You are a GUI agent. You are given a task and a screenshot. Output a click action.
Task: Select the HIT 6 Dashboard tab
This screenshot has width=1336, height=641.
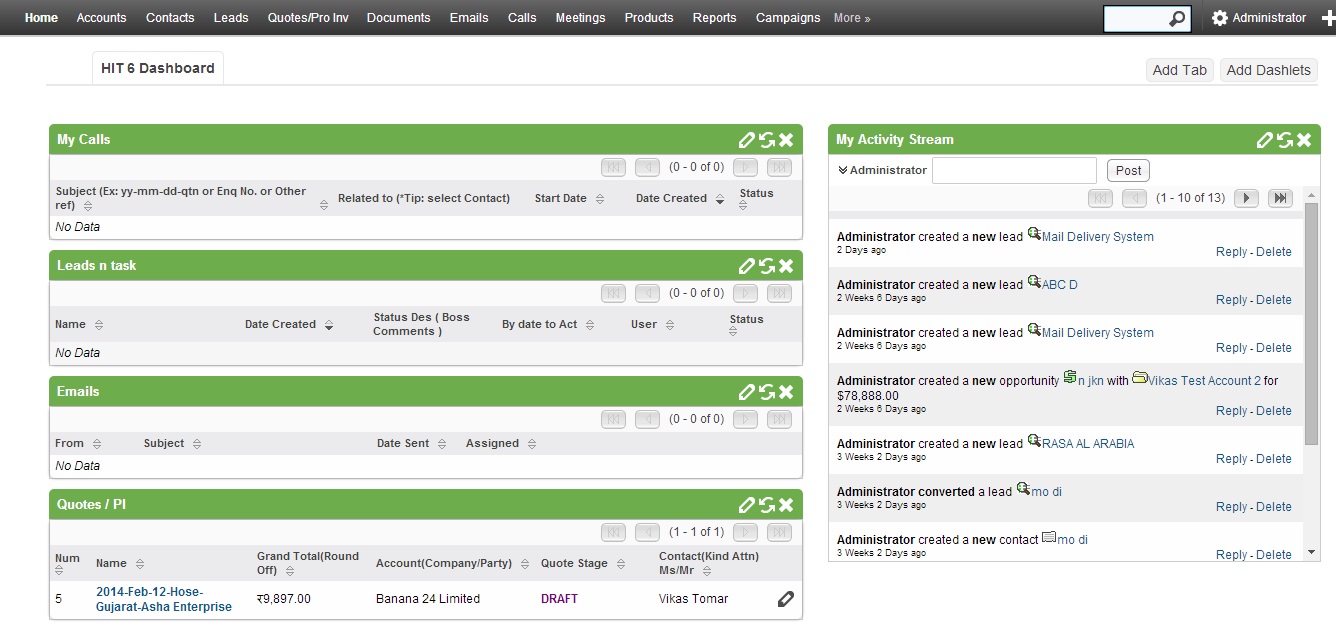point(158,68)
